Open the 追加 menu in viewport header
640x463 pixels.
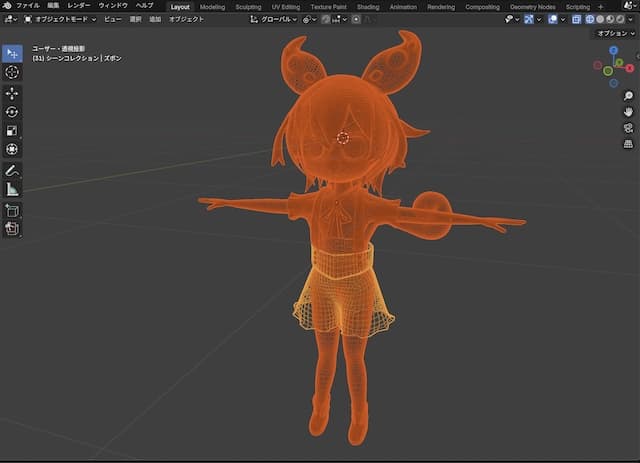click(154, 19)
